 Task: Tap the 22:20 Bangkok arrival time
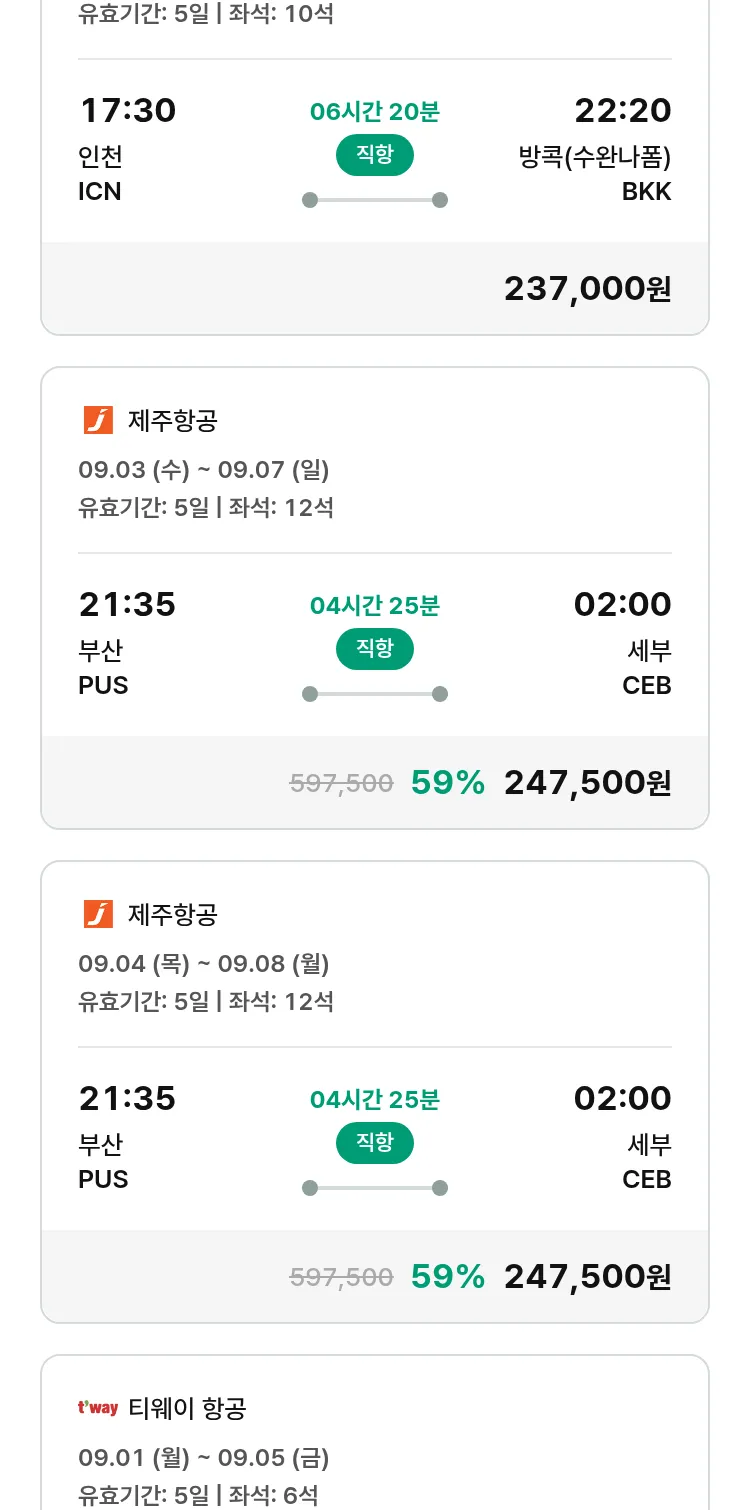(622, 110)
